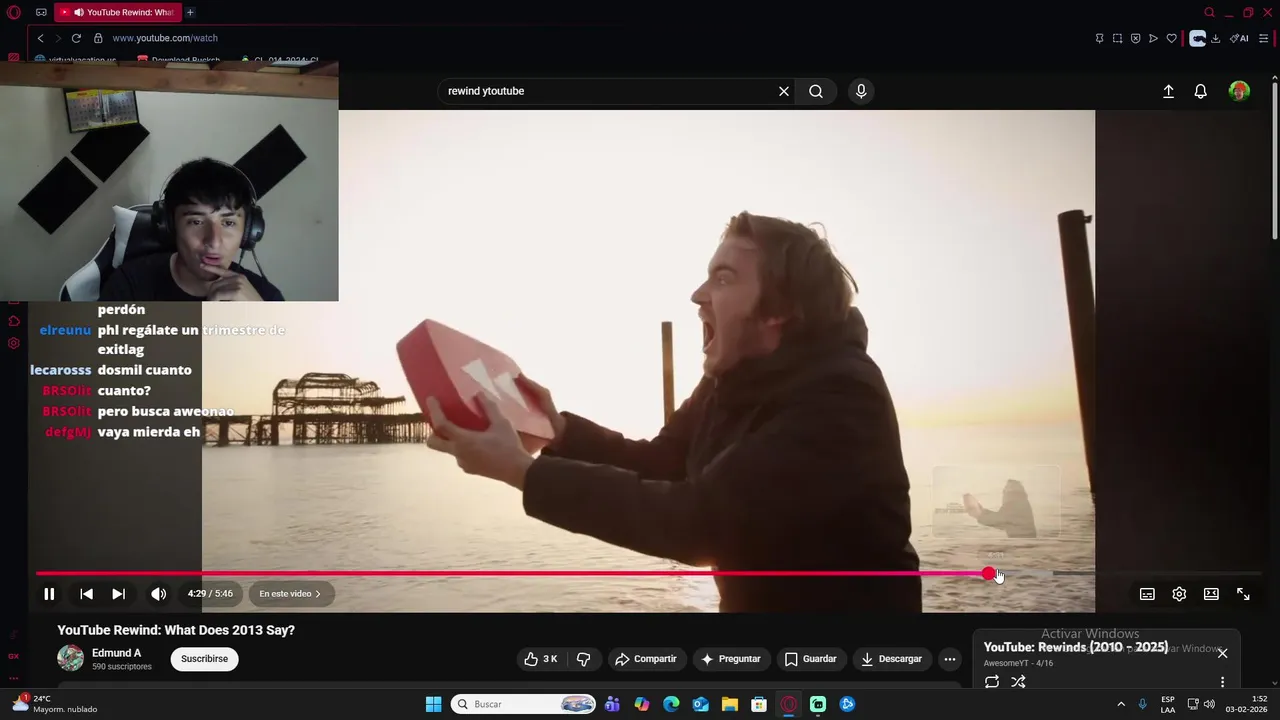Open more actions three-dot menu
1280x720 pixels.
pyautogui.click(x=950, y=659)
